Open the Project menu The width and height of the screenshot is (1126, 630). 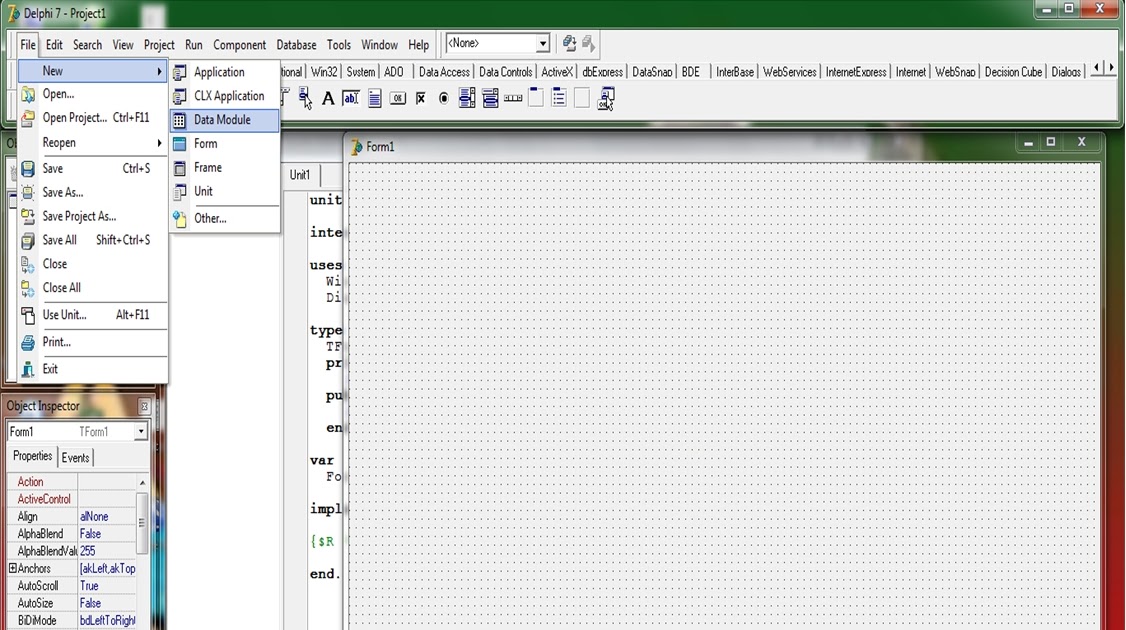click(x=159, y=45)
